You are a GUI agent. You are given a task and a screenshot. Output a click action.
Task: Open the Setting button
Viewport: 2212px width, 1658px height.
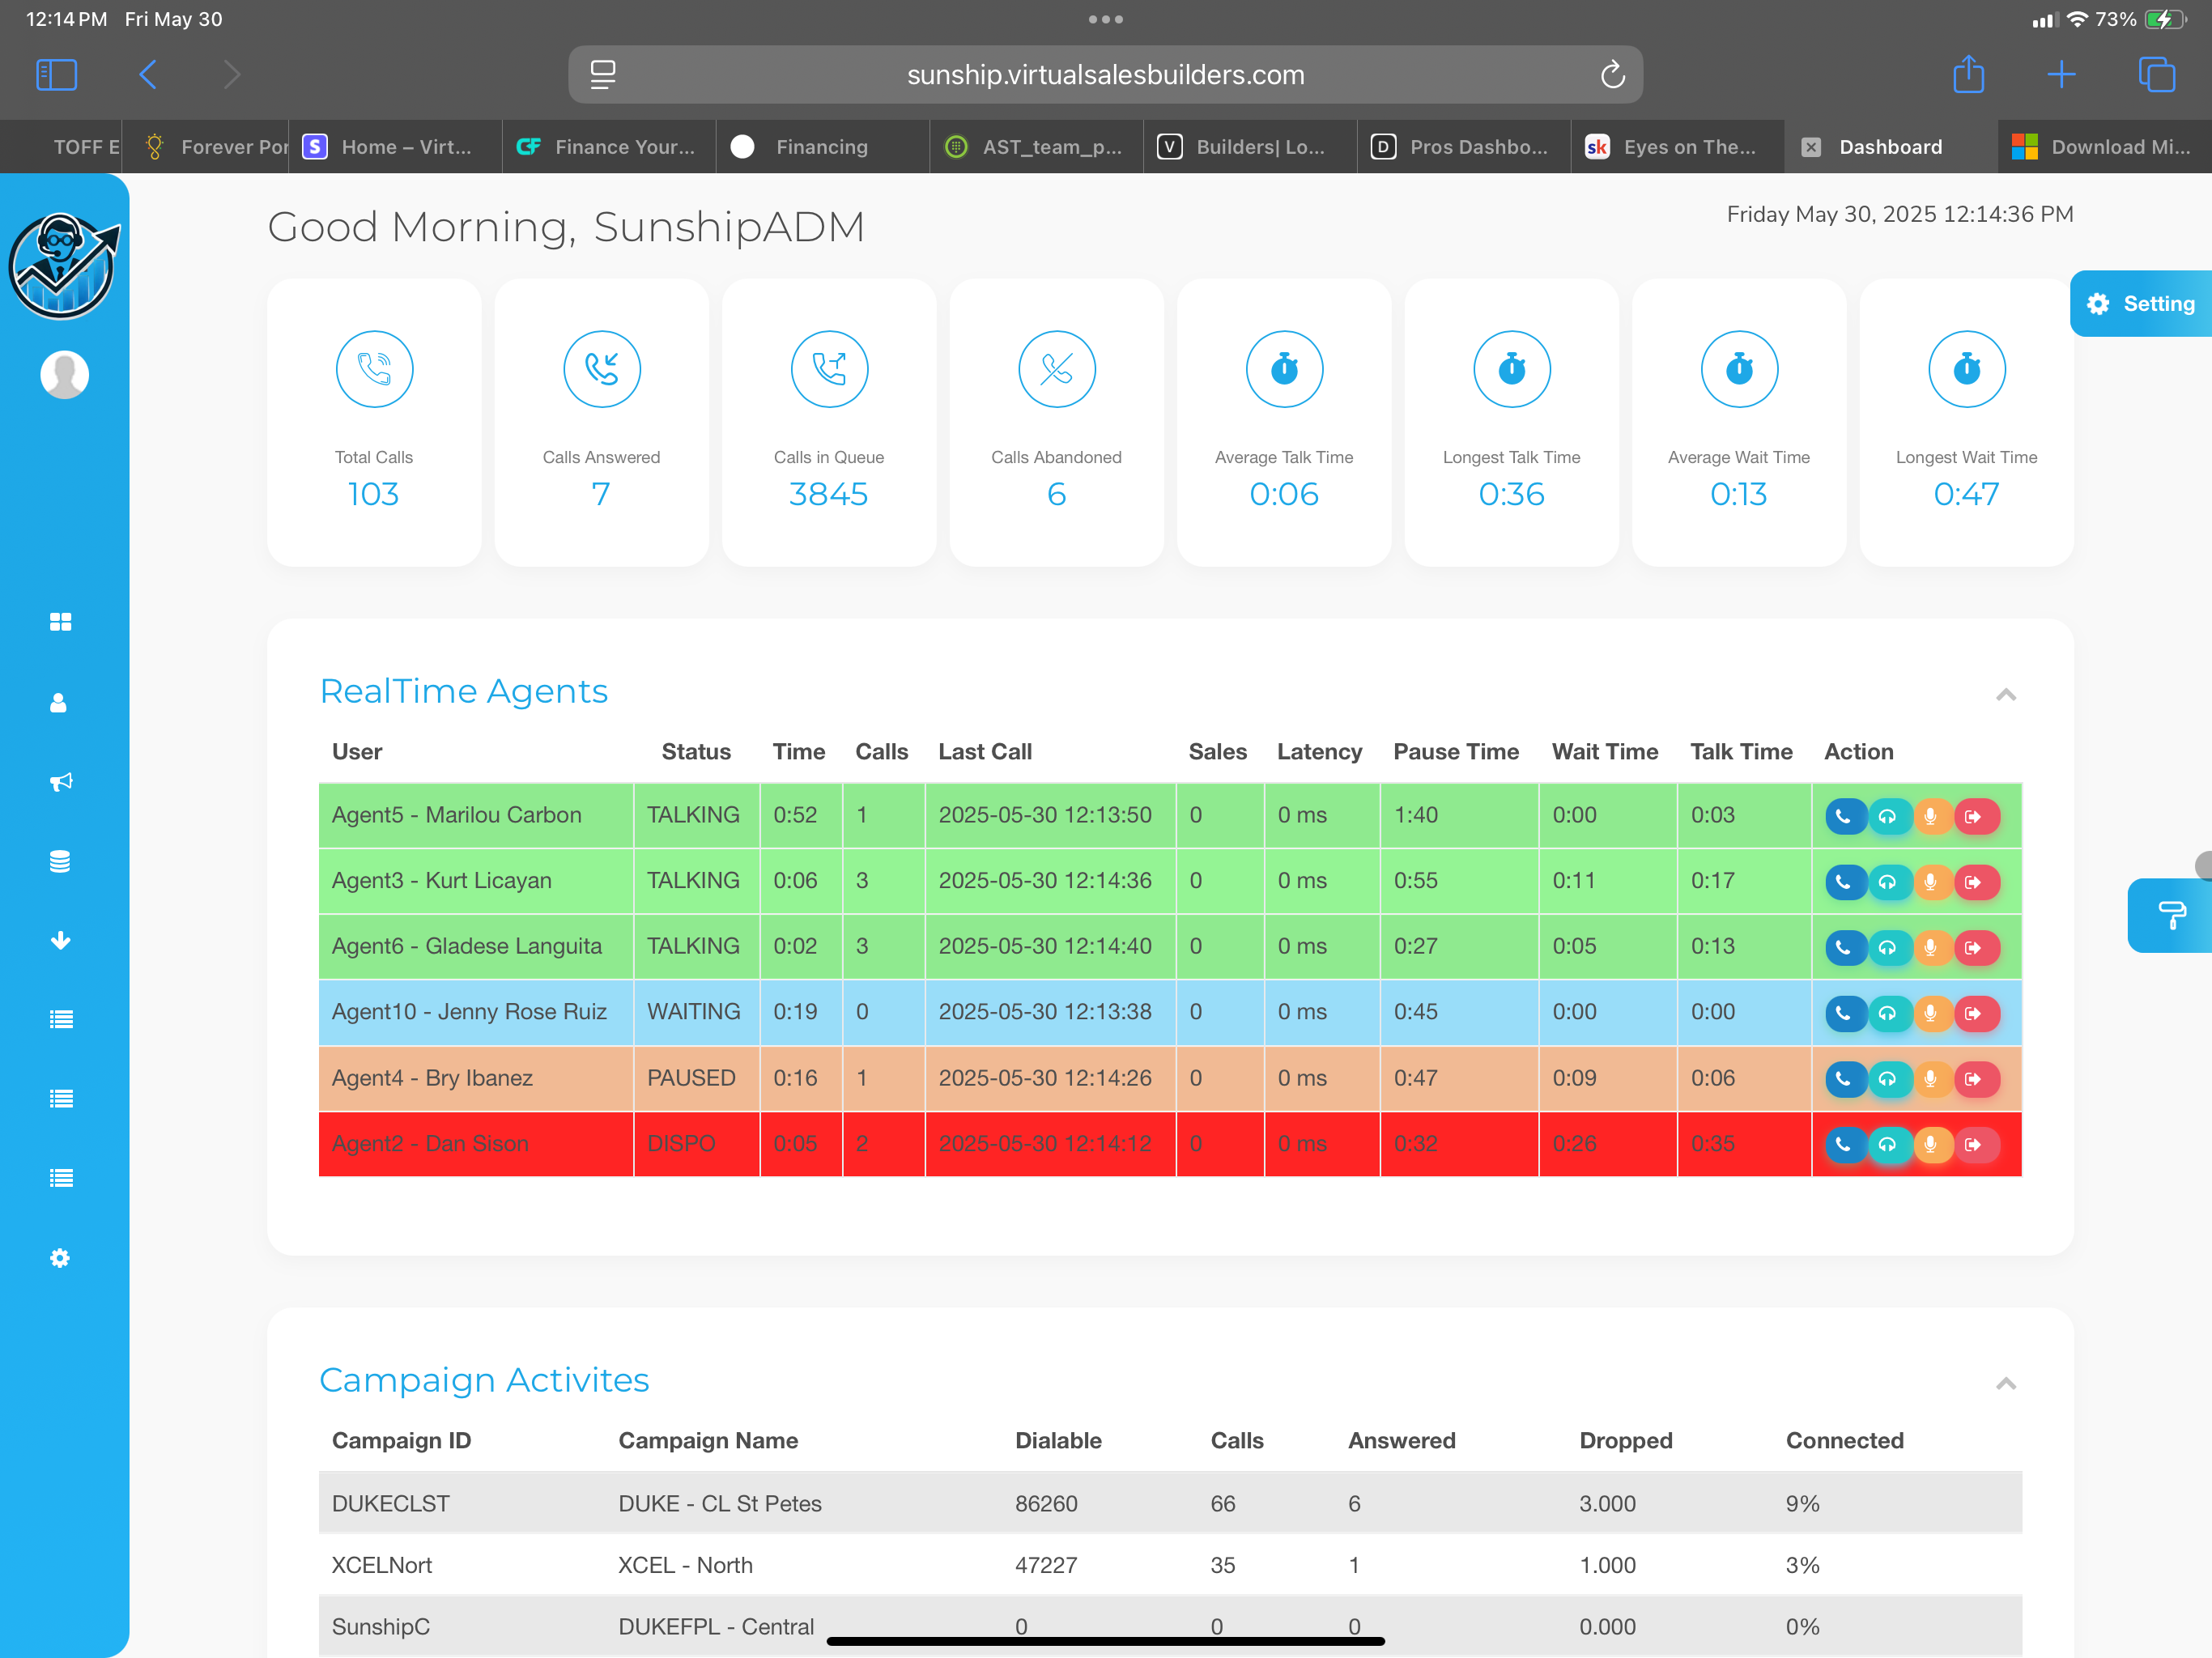[2142, 304]
